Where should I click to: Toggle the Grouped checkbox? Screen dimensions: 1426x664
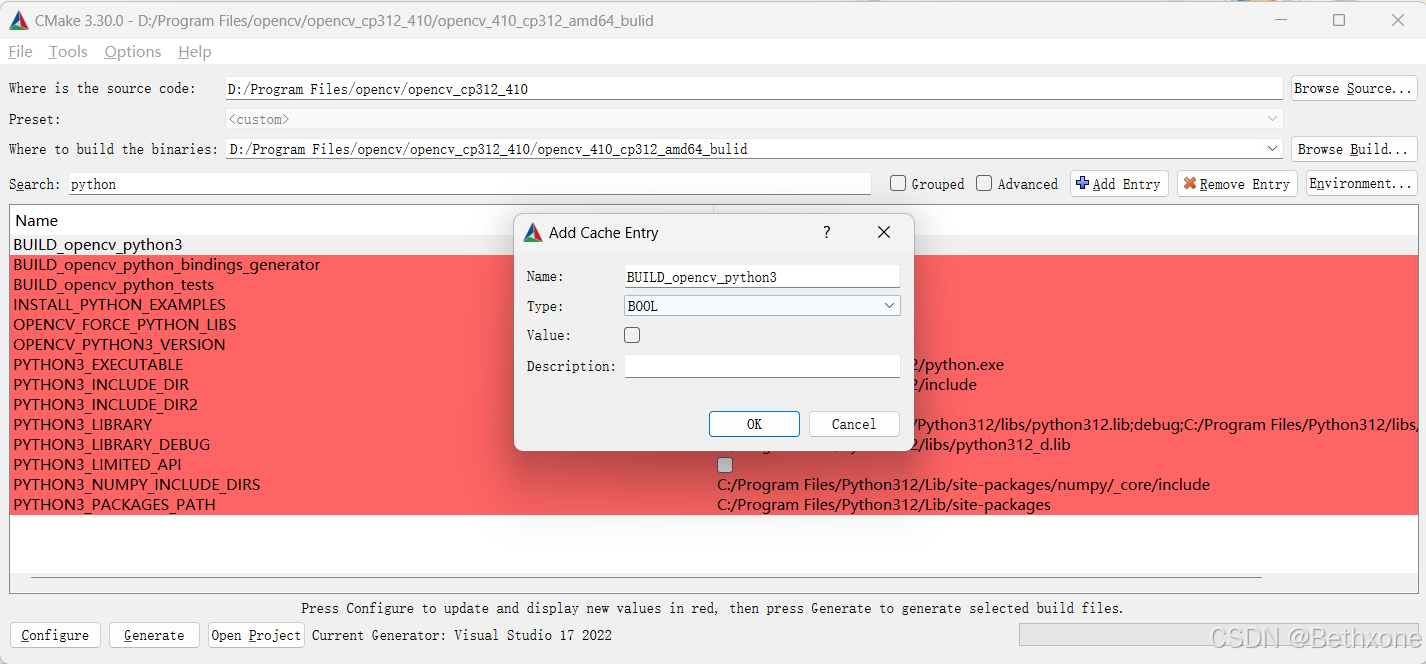[x=898, y=184]
